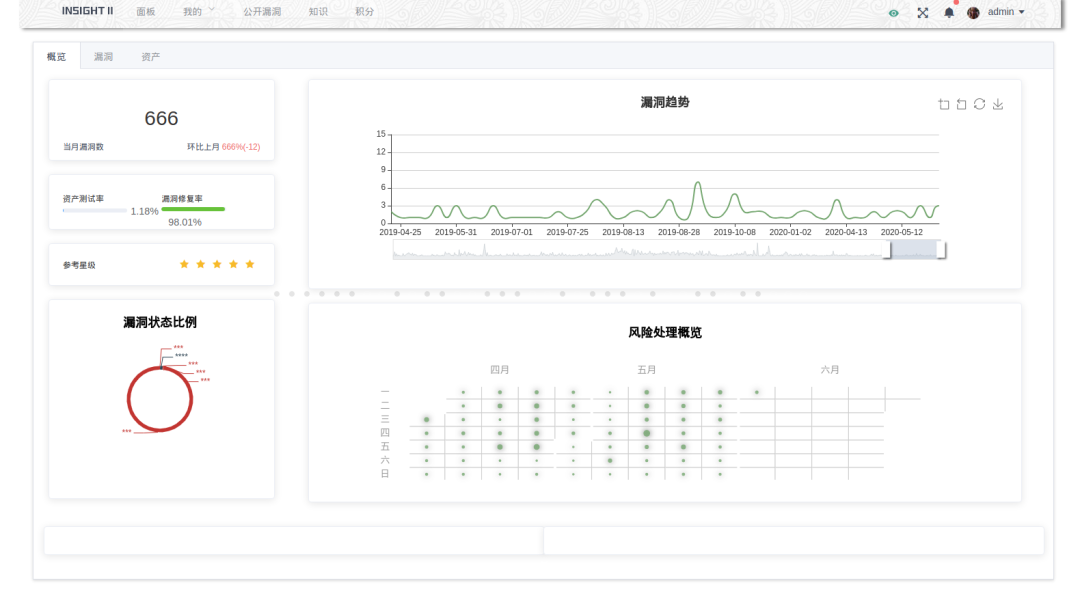Click the first star in 参考星级
The image size is (1080, 598).
(184, 264)
